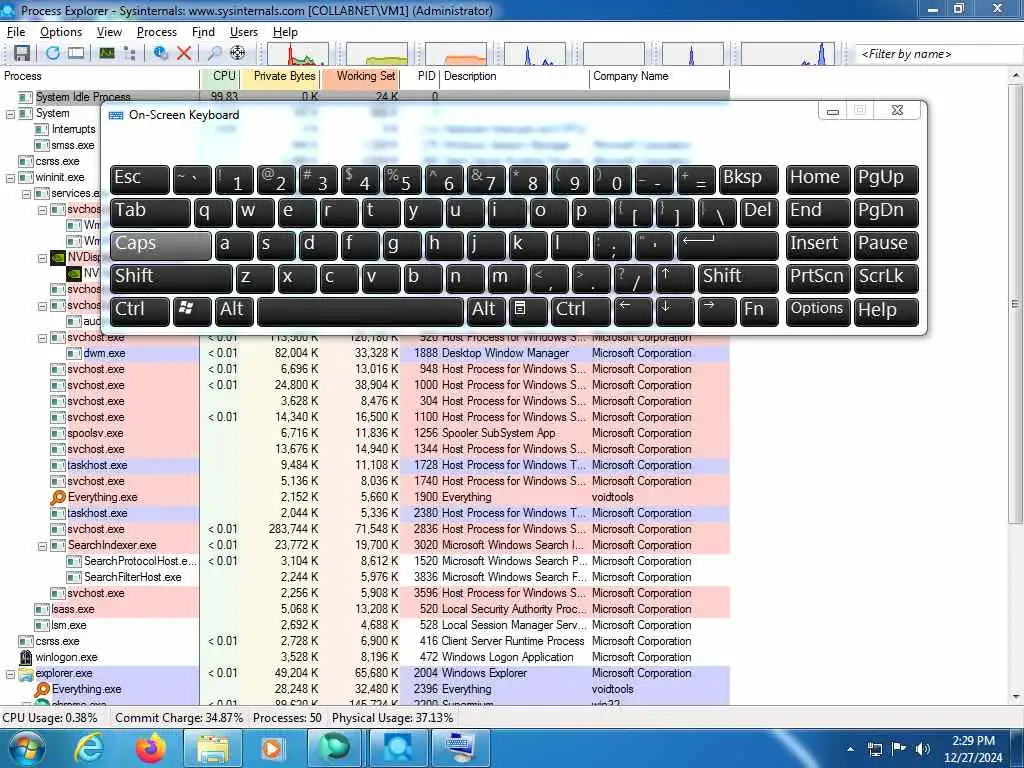
Task: Toggle process tree view icon
Action: point(129,54)
